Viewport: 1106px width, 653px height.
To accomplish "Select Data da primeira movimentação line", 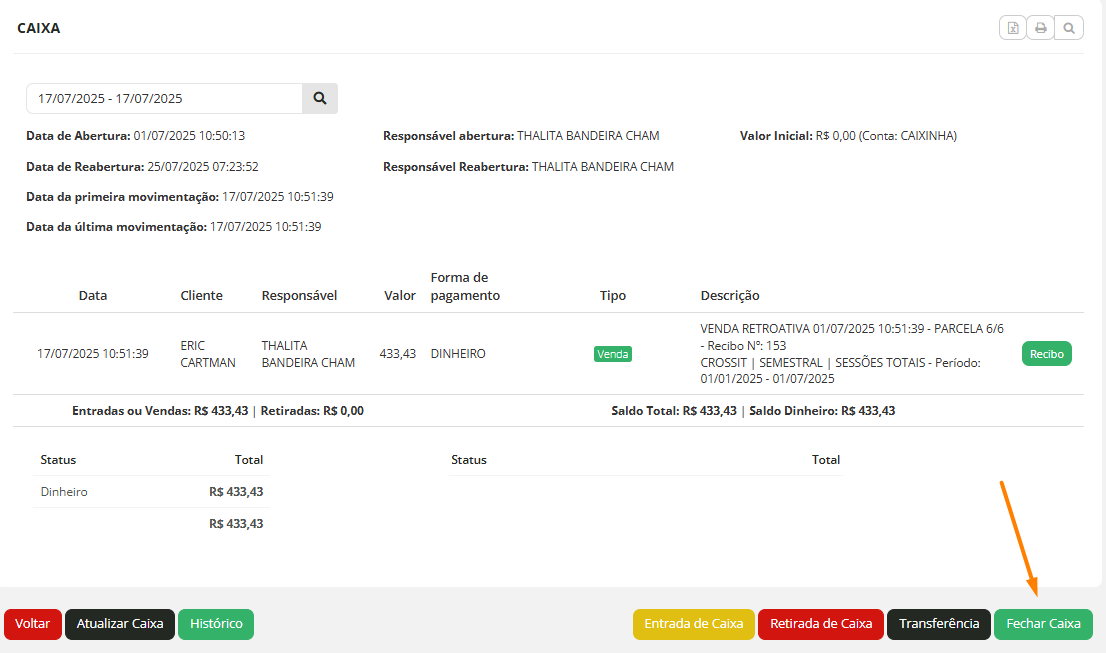I will 180,197.
